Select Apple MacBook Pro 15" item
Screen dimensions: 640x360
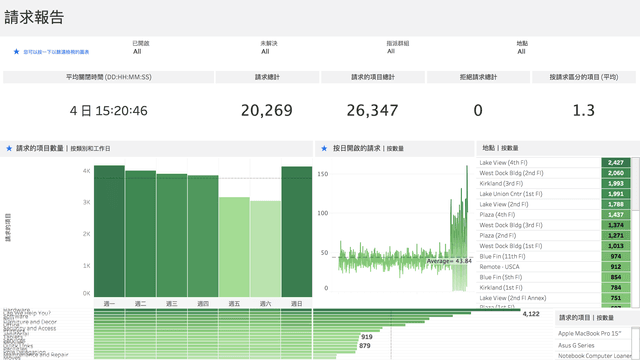589,333
